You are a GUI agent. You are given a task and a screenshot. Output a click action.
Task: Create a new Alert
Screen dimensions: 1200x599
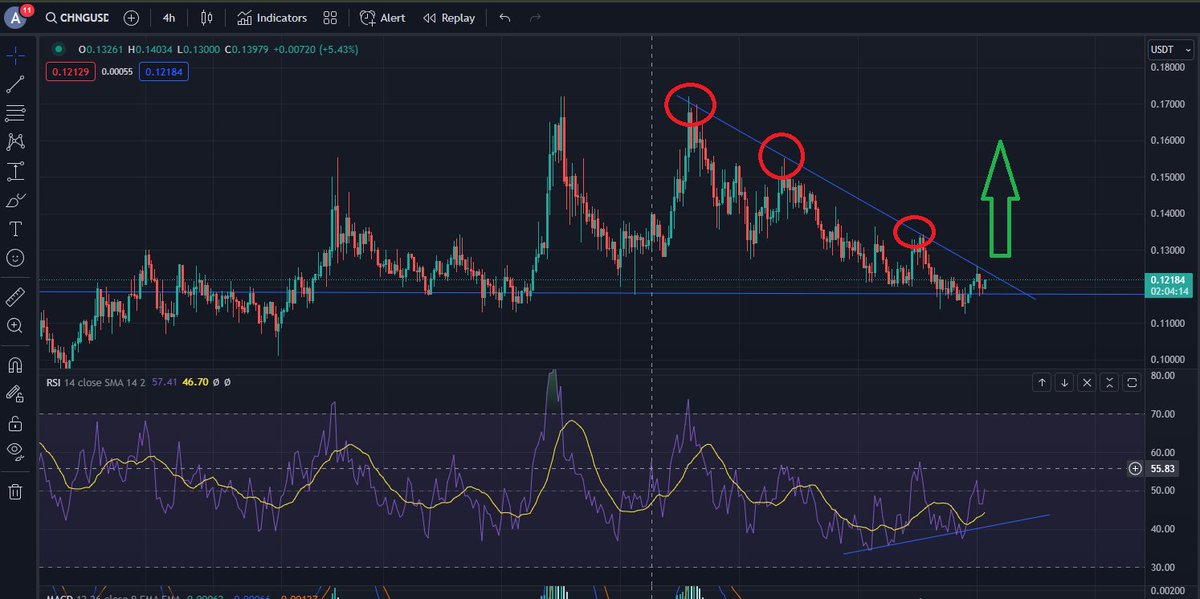pos(383,18)
